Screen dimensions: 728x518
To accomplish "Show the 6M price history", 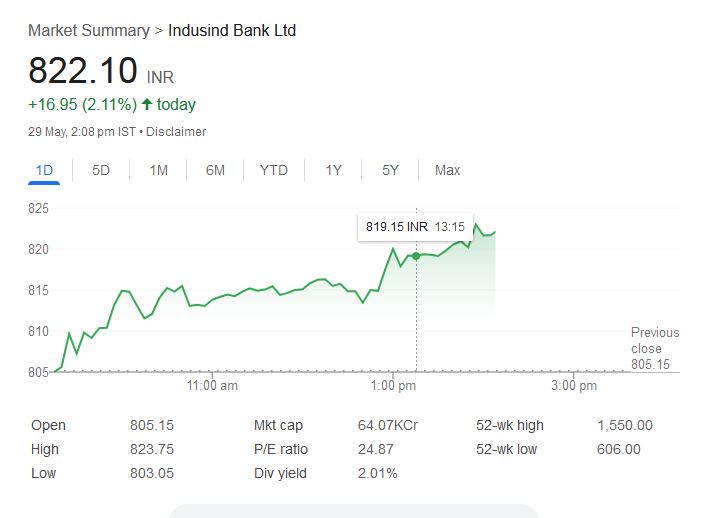I will (x=215, y=170).
